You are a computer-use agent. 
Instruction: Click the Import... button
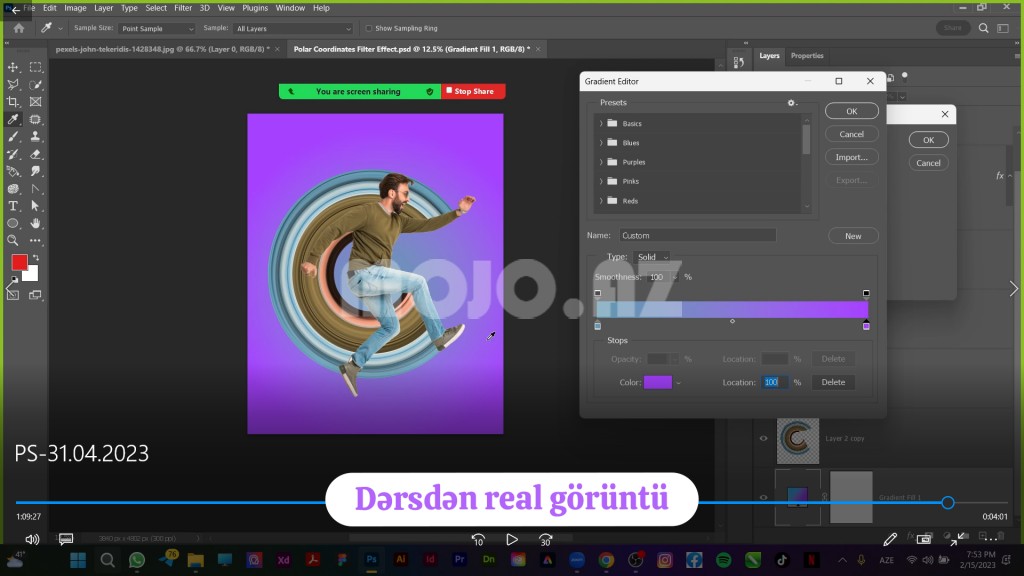852,157
